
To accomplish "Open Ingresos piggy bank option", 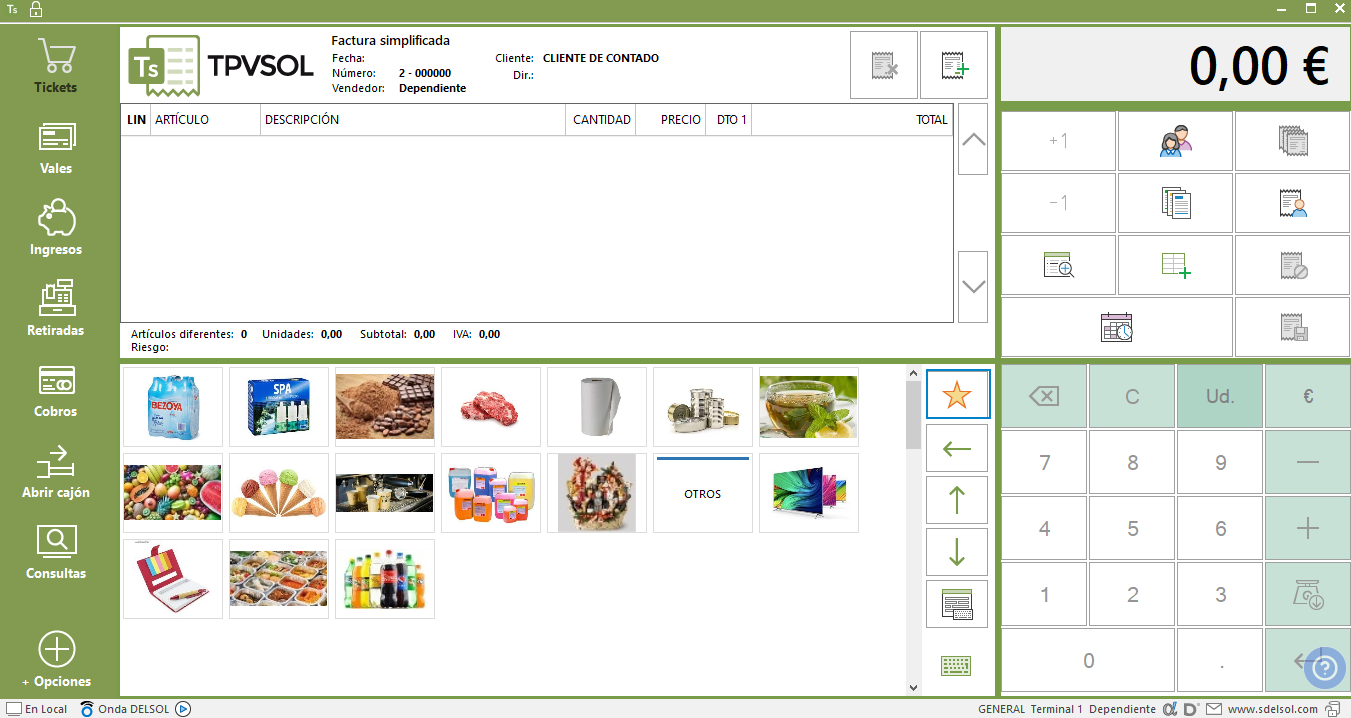I will point(56,229).
